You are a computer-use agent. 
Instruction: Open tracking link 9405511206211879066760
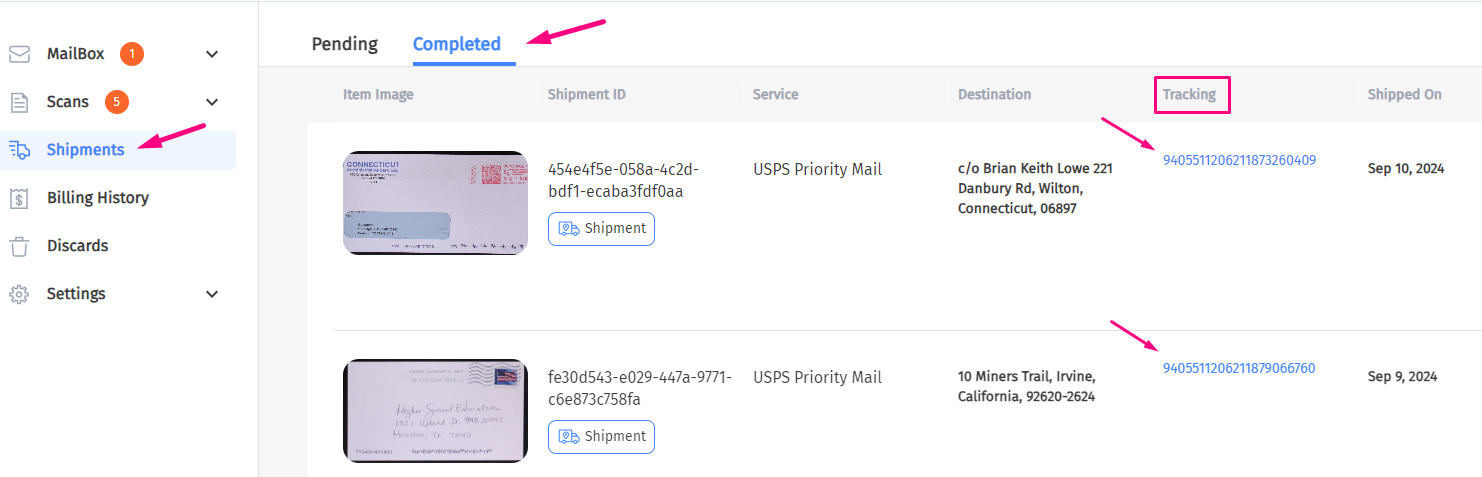coord(1239,368)
